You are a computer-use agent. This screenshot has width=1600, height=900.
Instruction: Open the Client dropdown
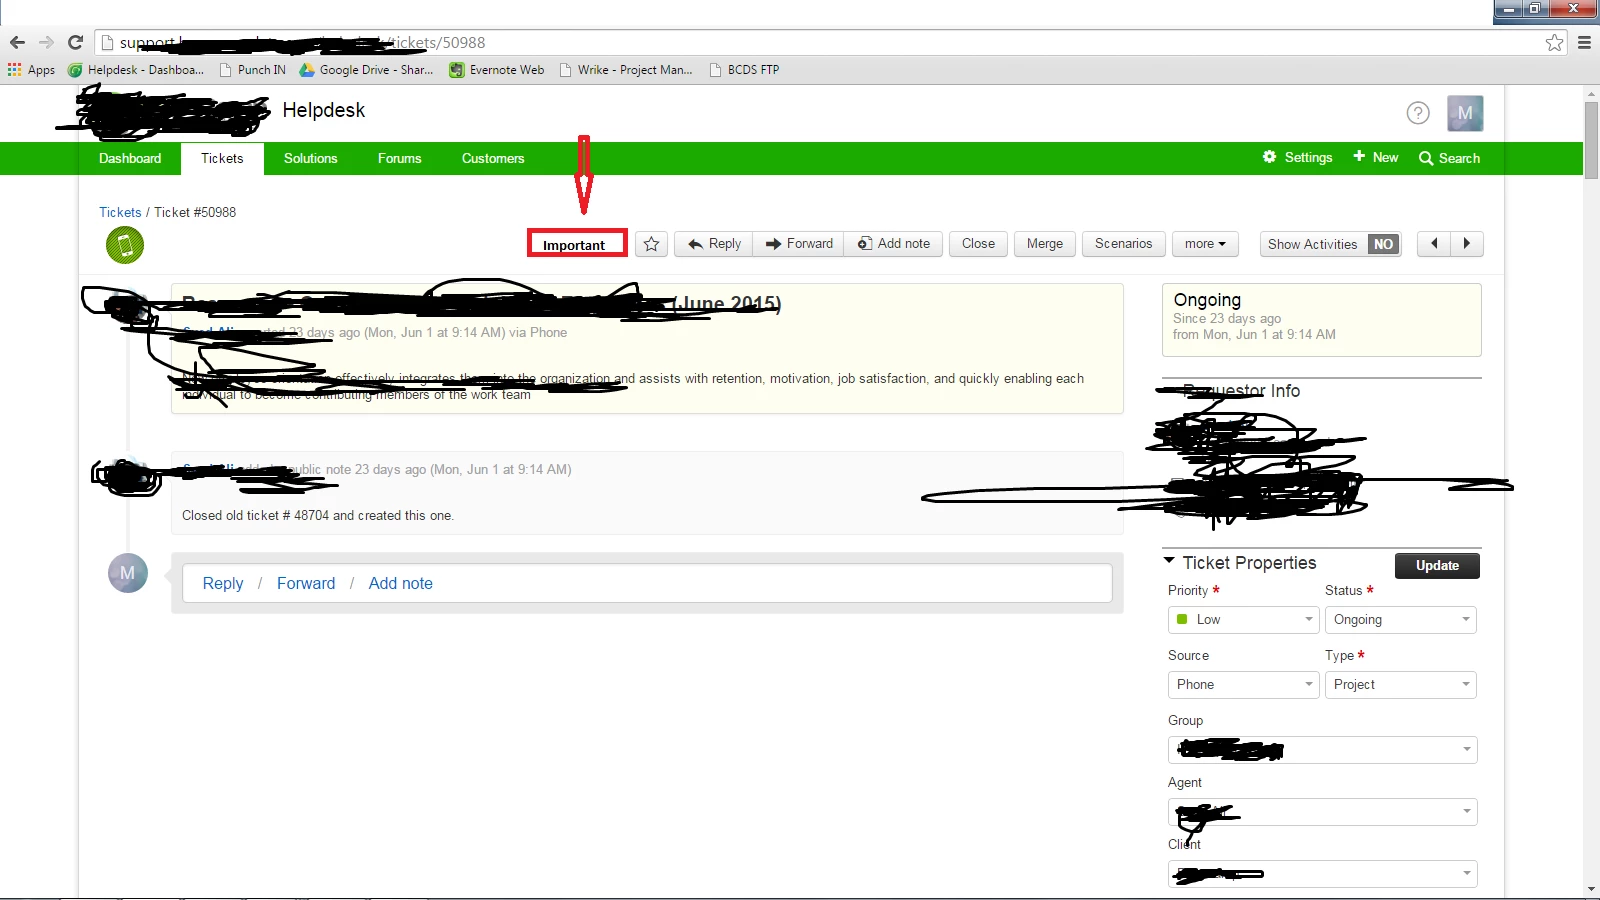pos(1322,874)
